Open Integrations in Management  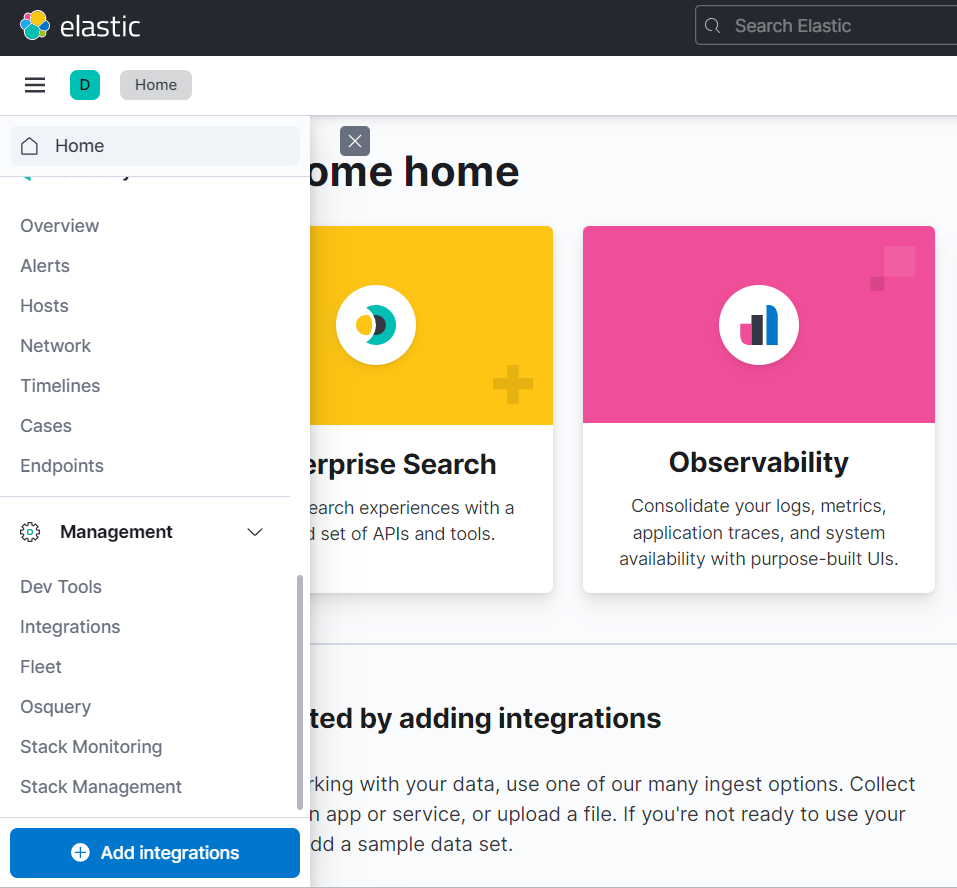click(70, 627)
